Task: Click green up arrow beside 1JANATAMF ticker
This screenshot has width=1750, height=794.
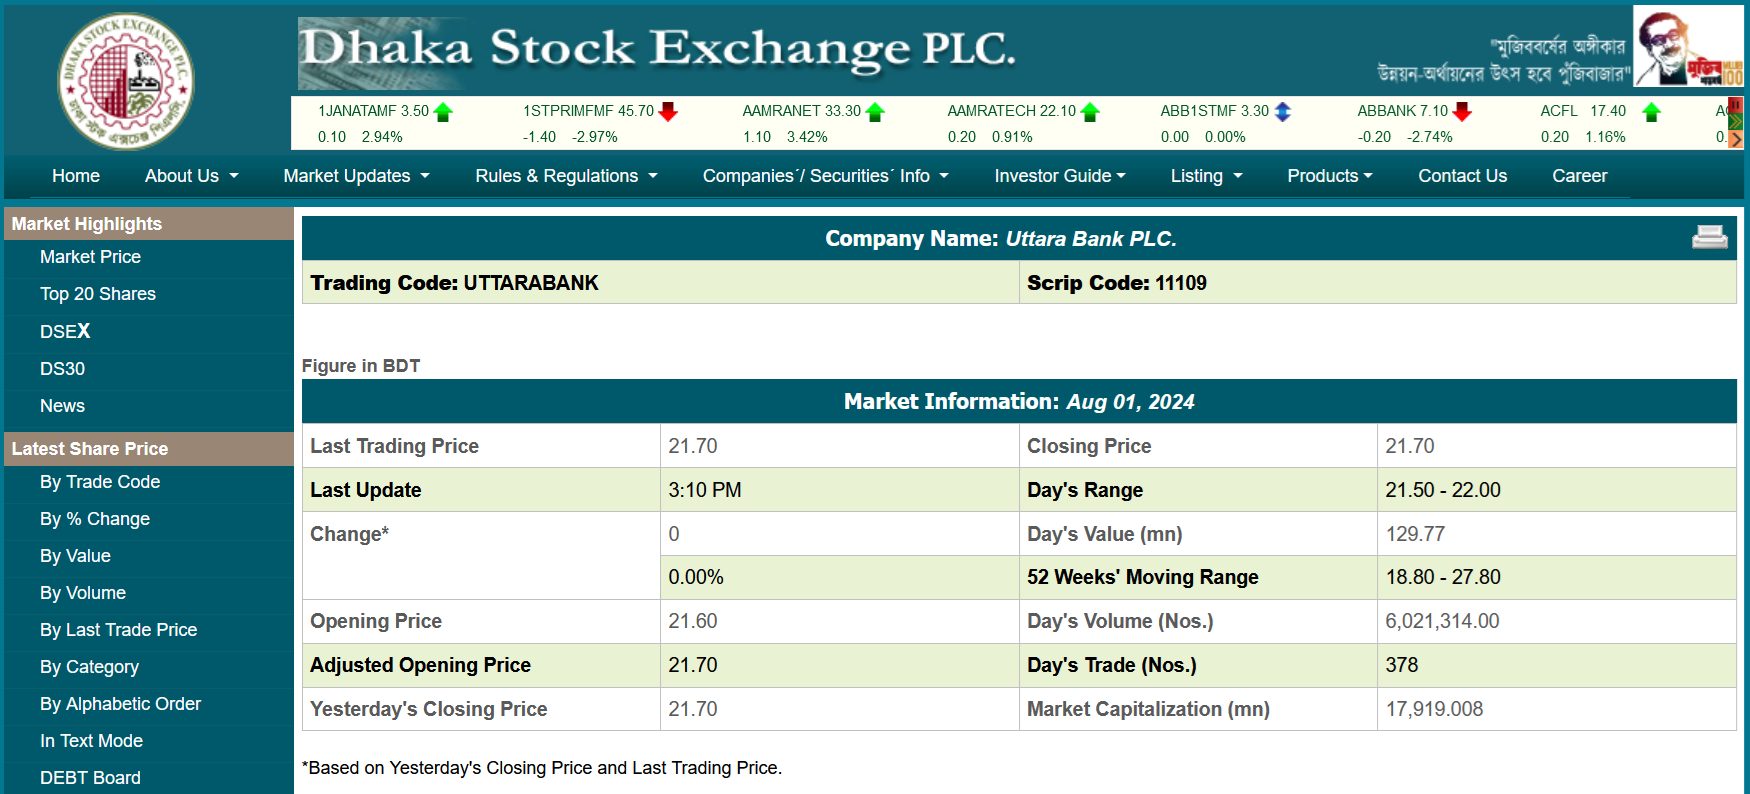Action: (443, 112)
